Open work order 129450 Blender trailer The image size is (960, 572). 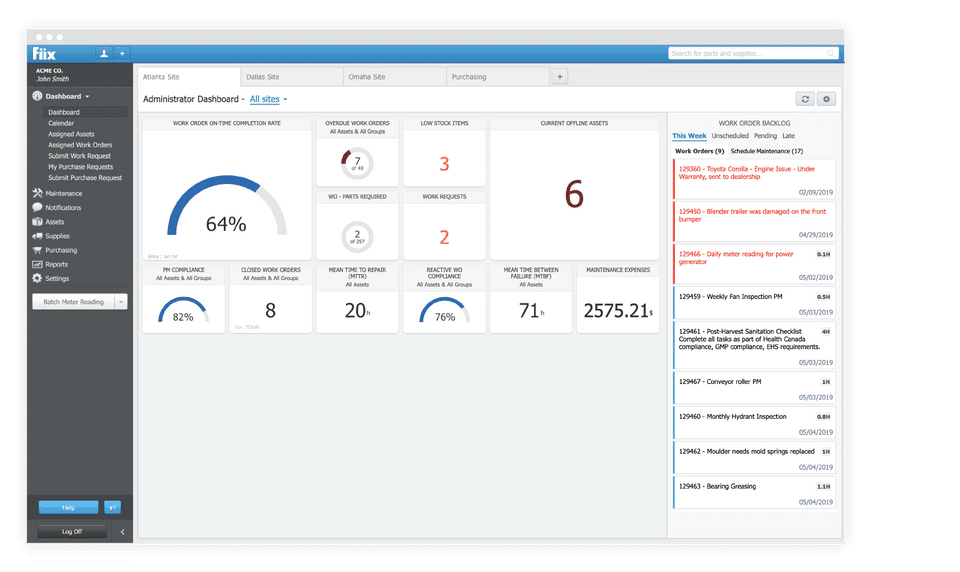click(x=754, y=222)
